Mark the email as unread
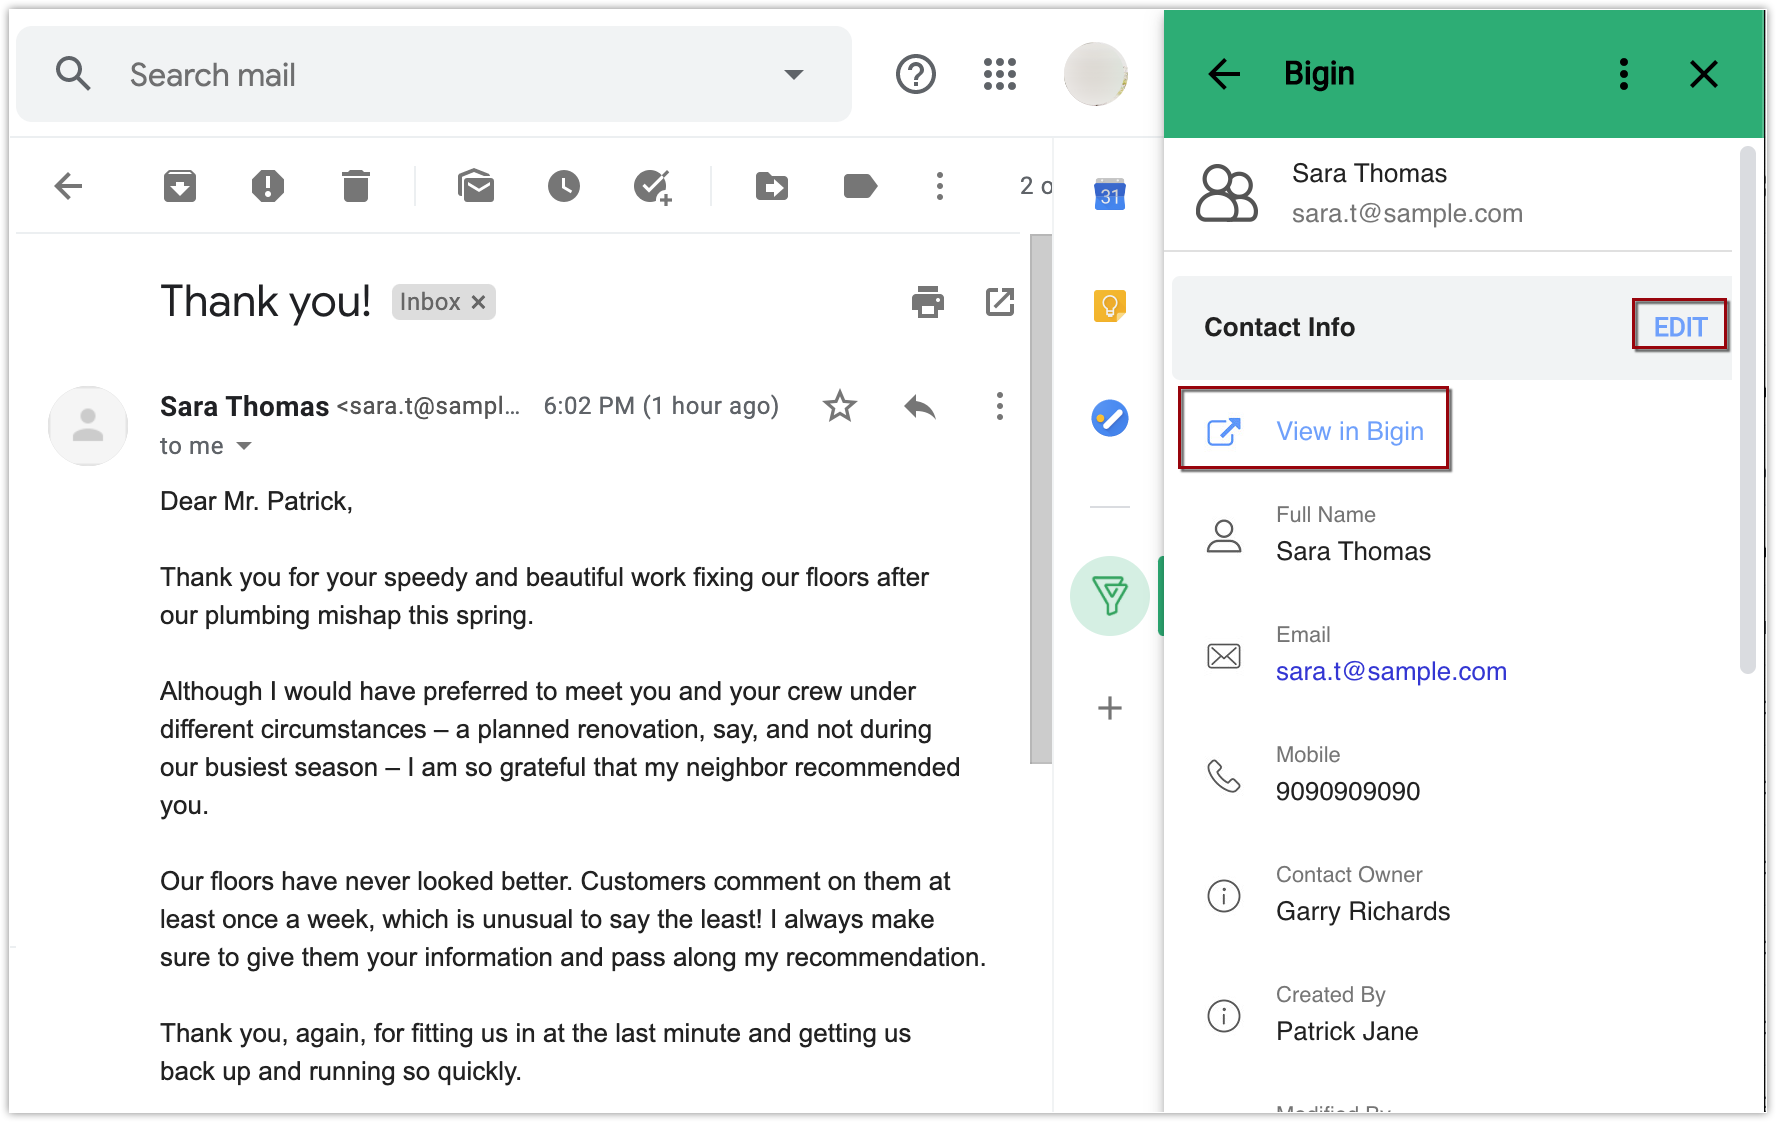The height and width of the screenshot is (1122, 1776). click(x=476, y=186)
